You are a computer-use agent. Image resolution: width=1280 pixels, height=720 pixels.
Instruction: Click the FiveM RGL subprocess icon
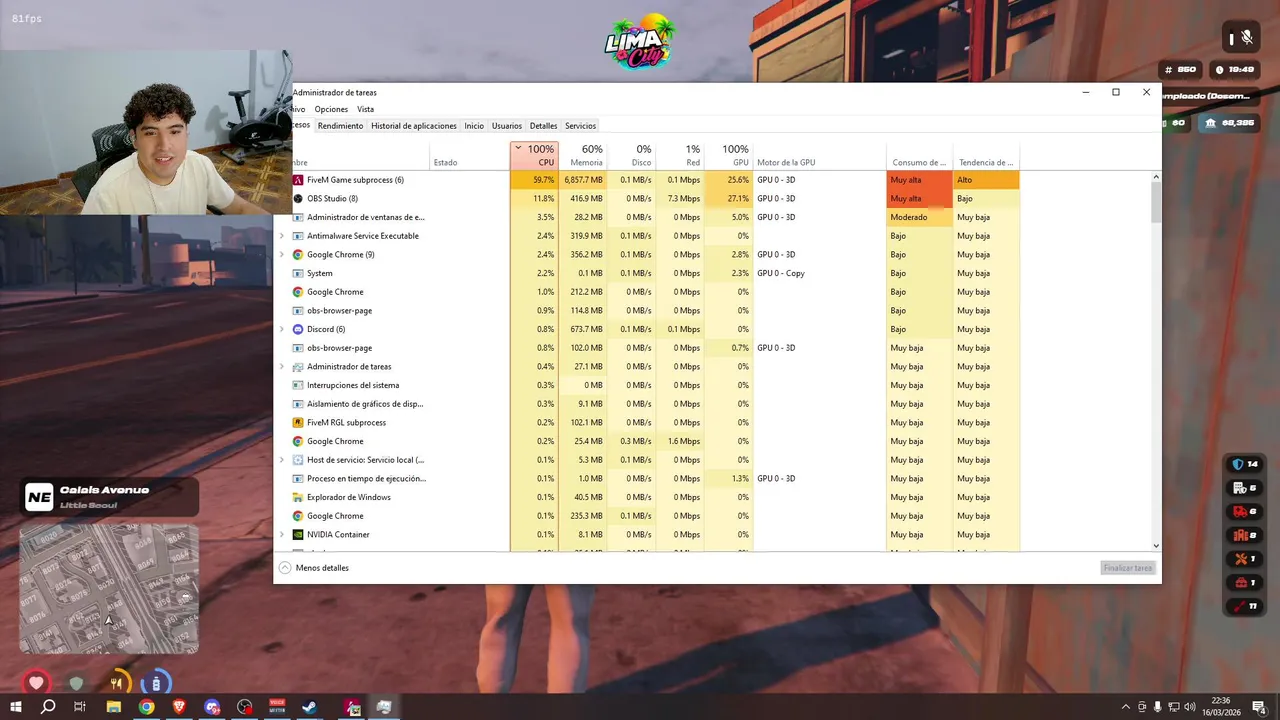tap(298, 422)
